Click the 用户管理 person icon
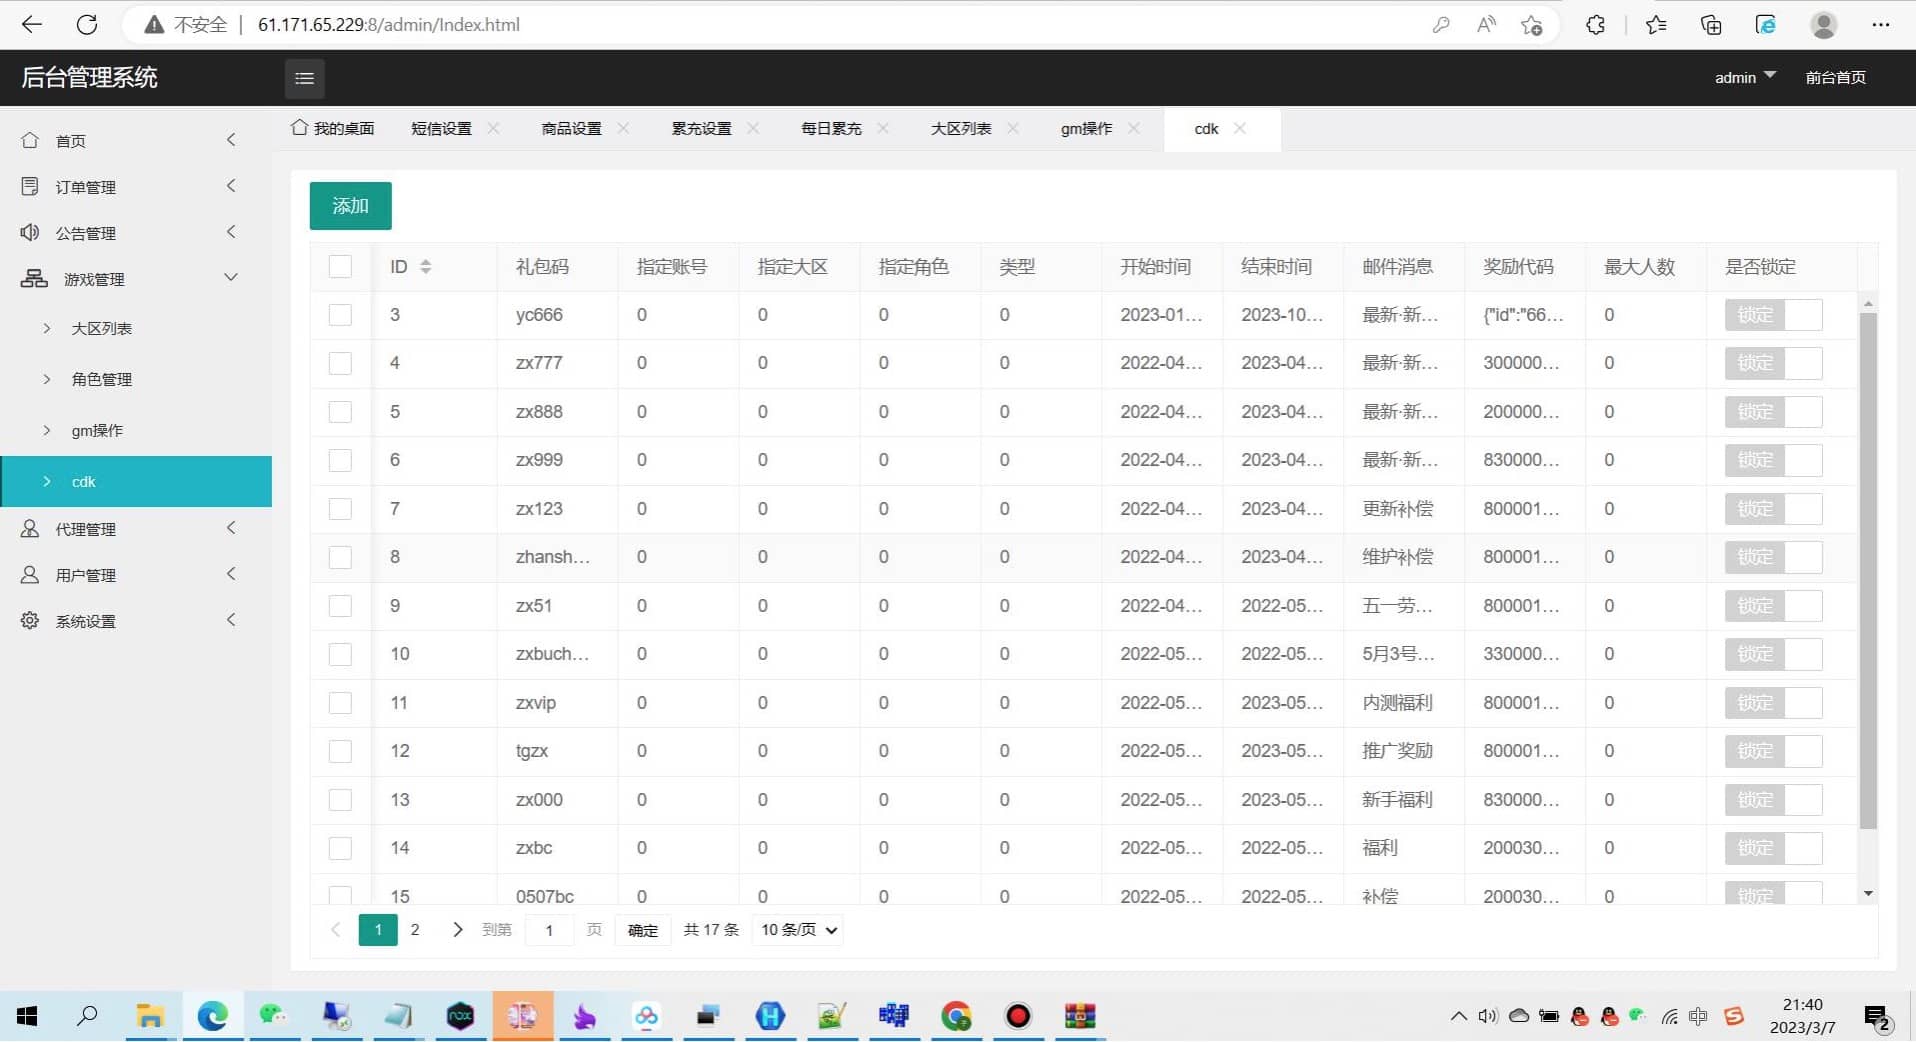Viewport: 1916px width, 1042px height. [x=28, y=574]
